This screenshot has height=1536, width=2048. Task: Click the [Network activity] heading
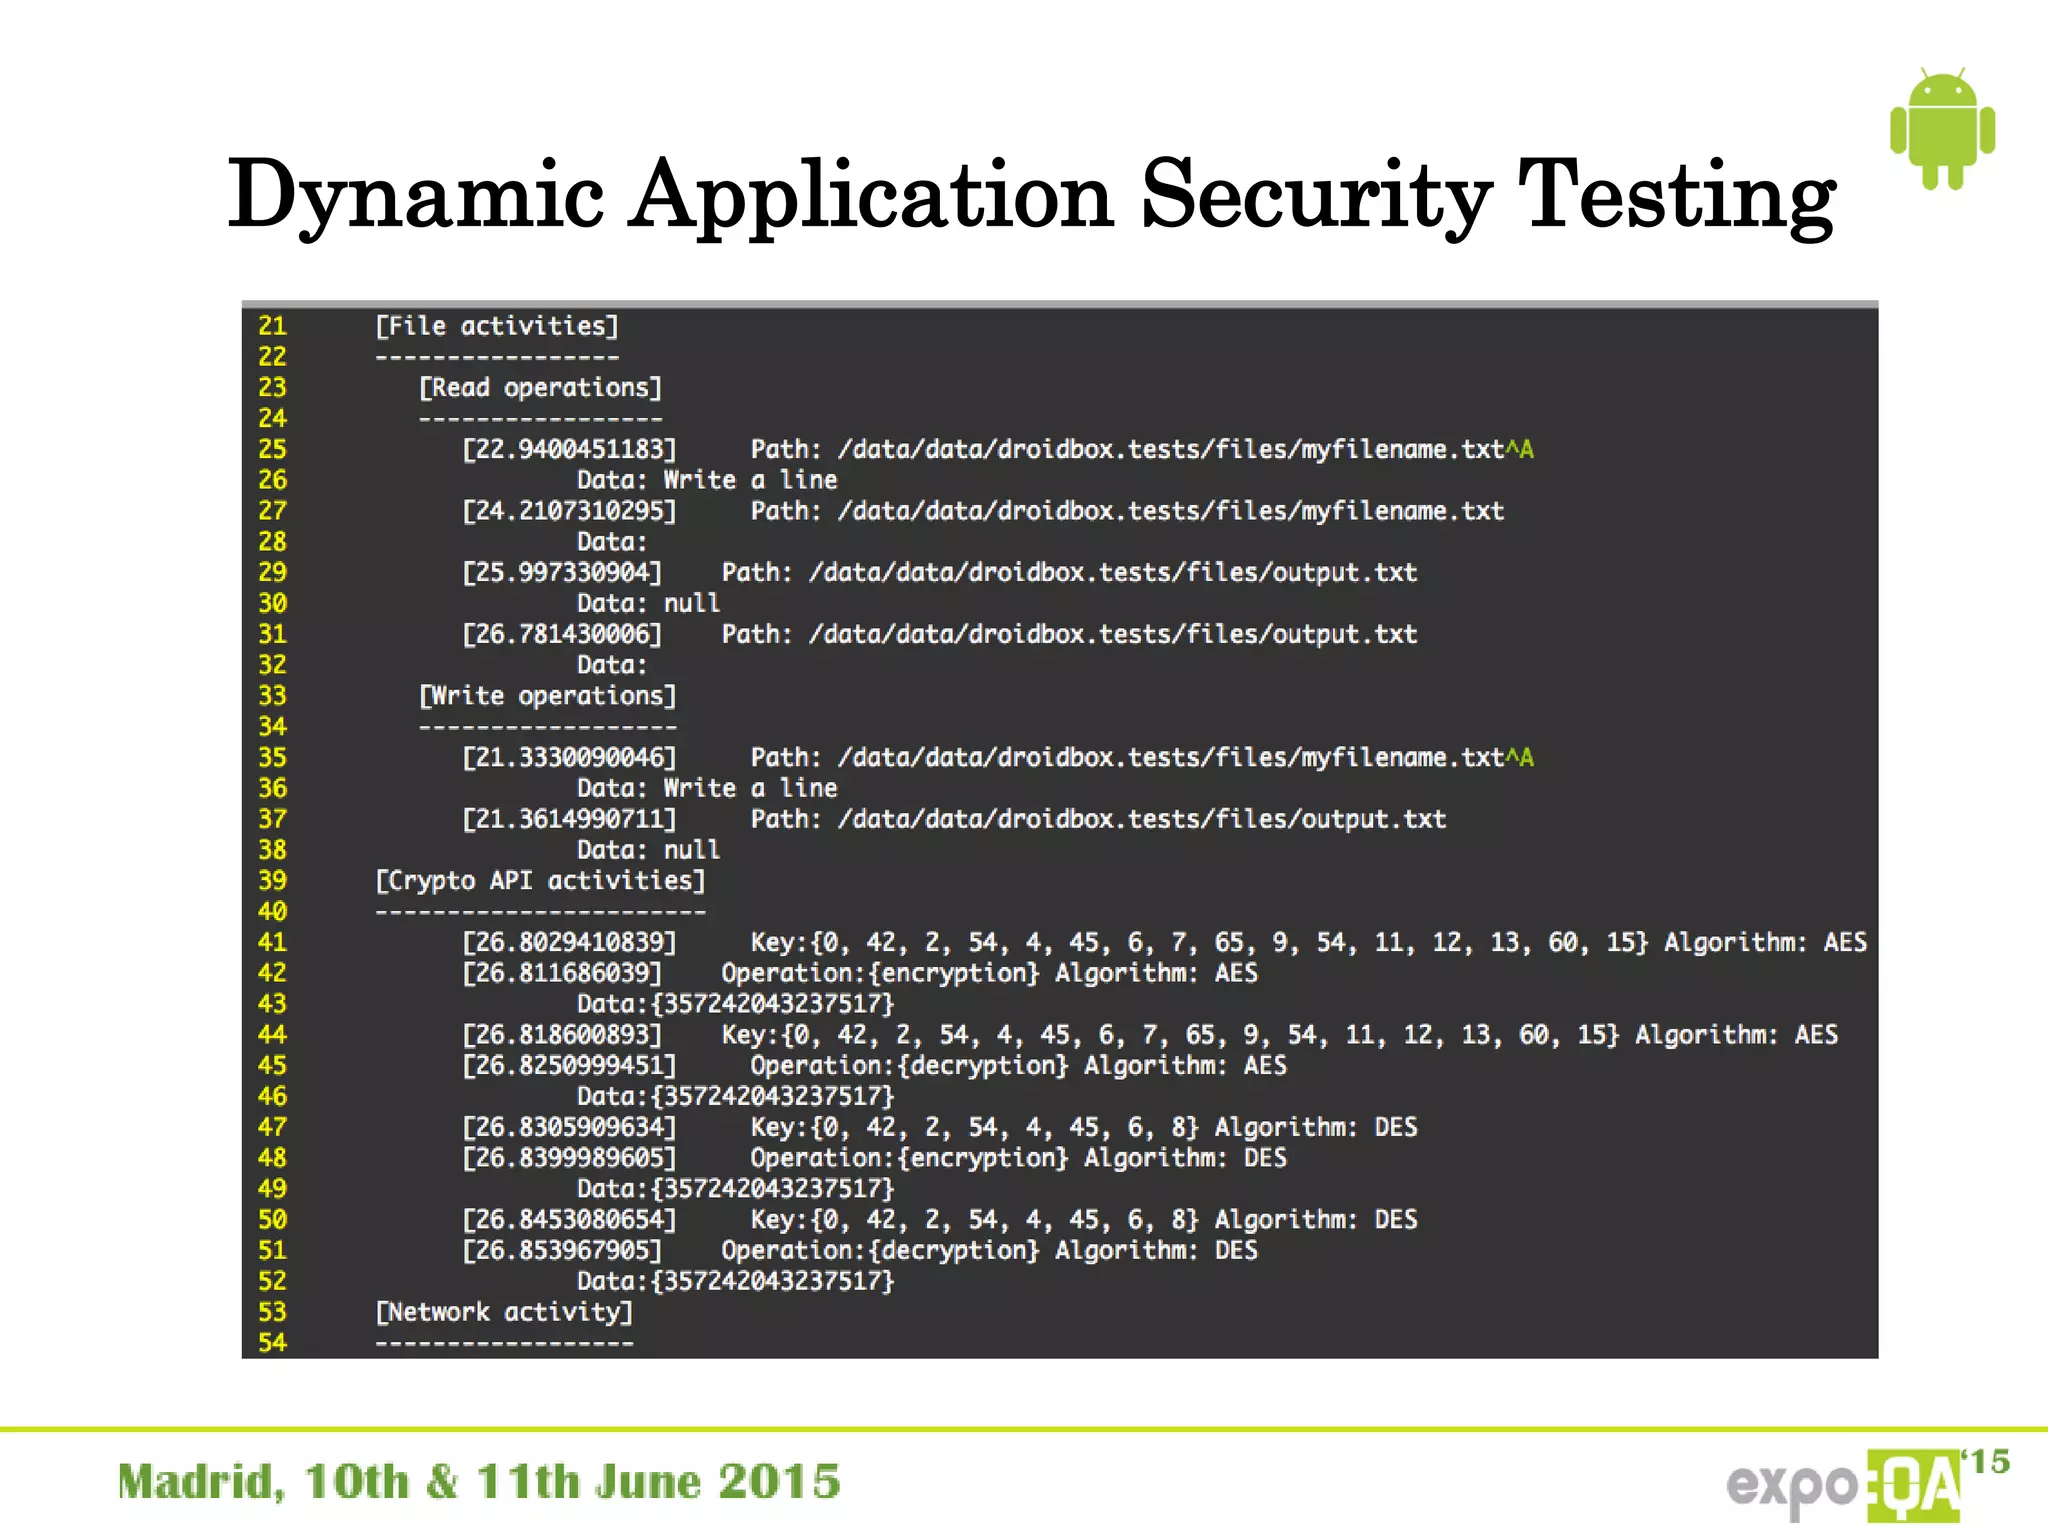504,1312
